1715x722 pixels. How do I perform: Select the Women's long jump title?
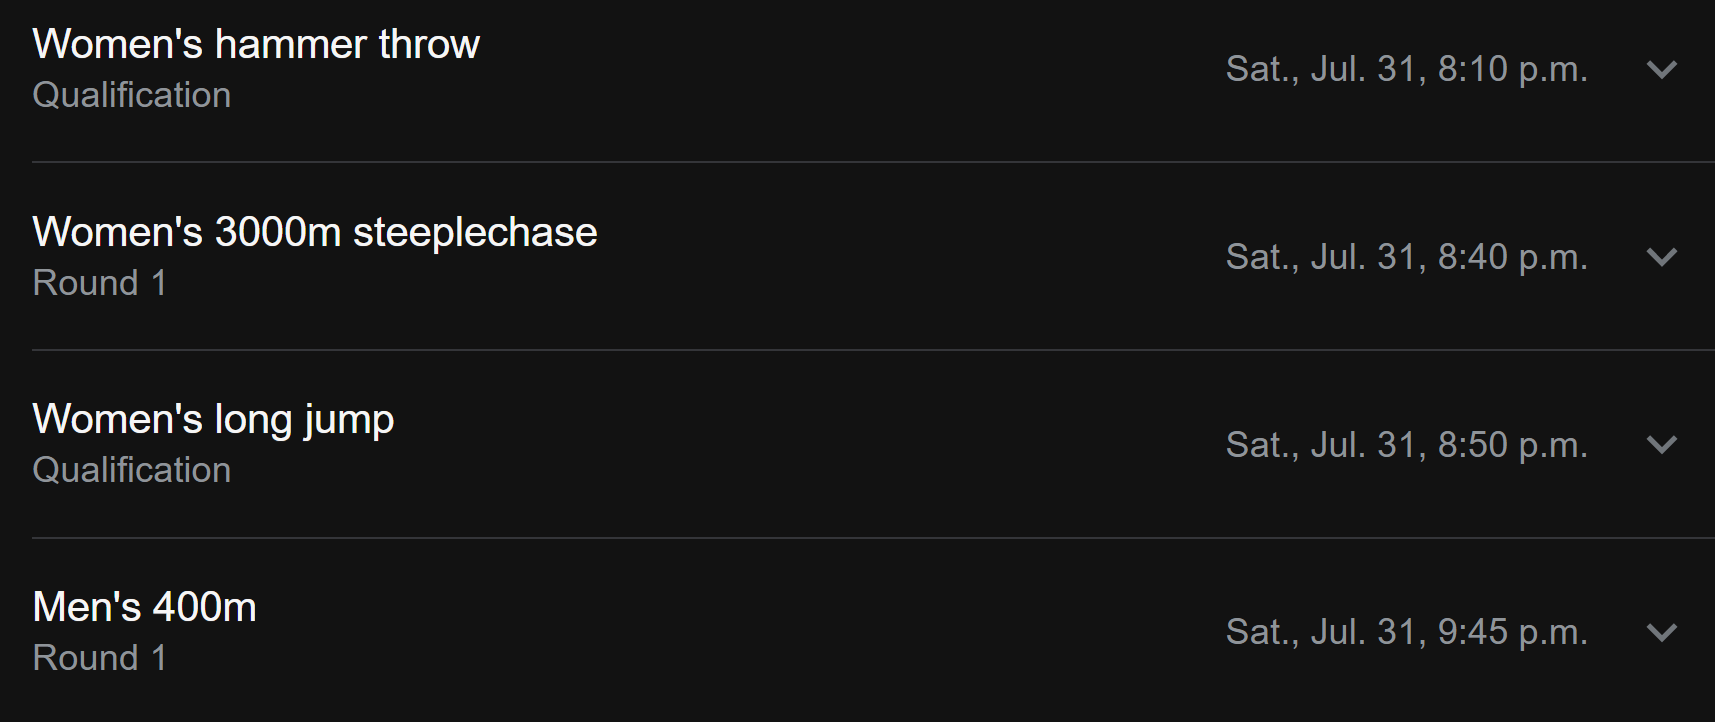coord(213,420)
